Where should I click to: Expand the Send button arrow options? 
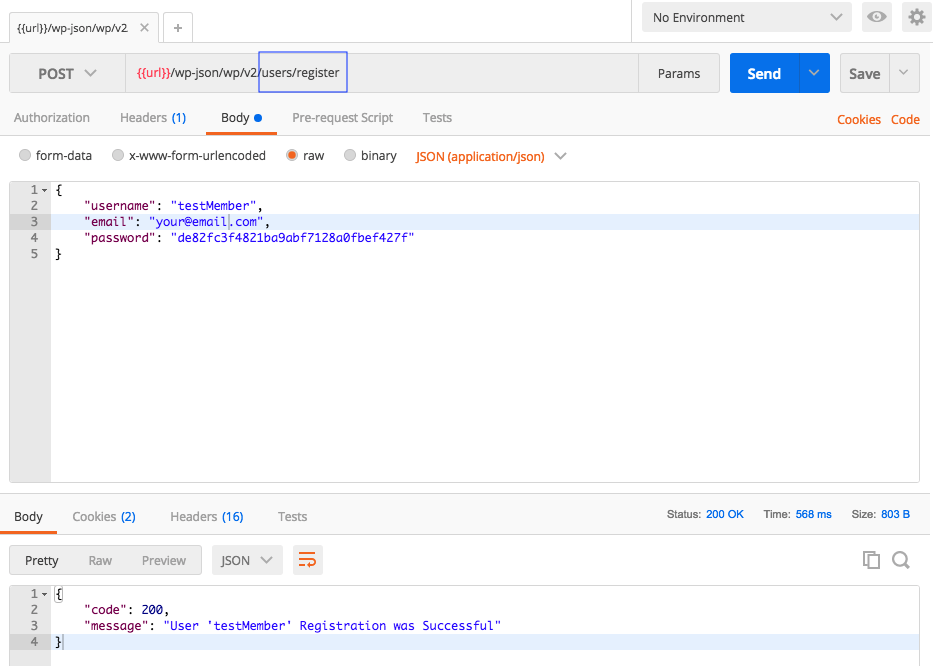814,73
